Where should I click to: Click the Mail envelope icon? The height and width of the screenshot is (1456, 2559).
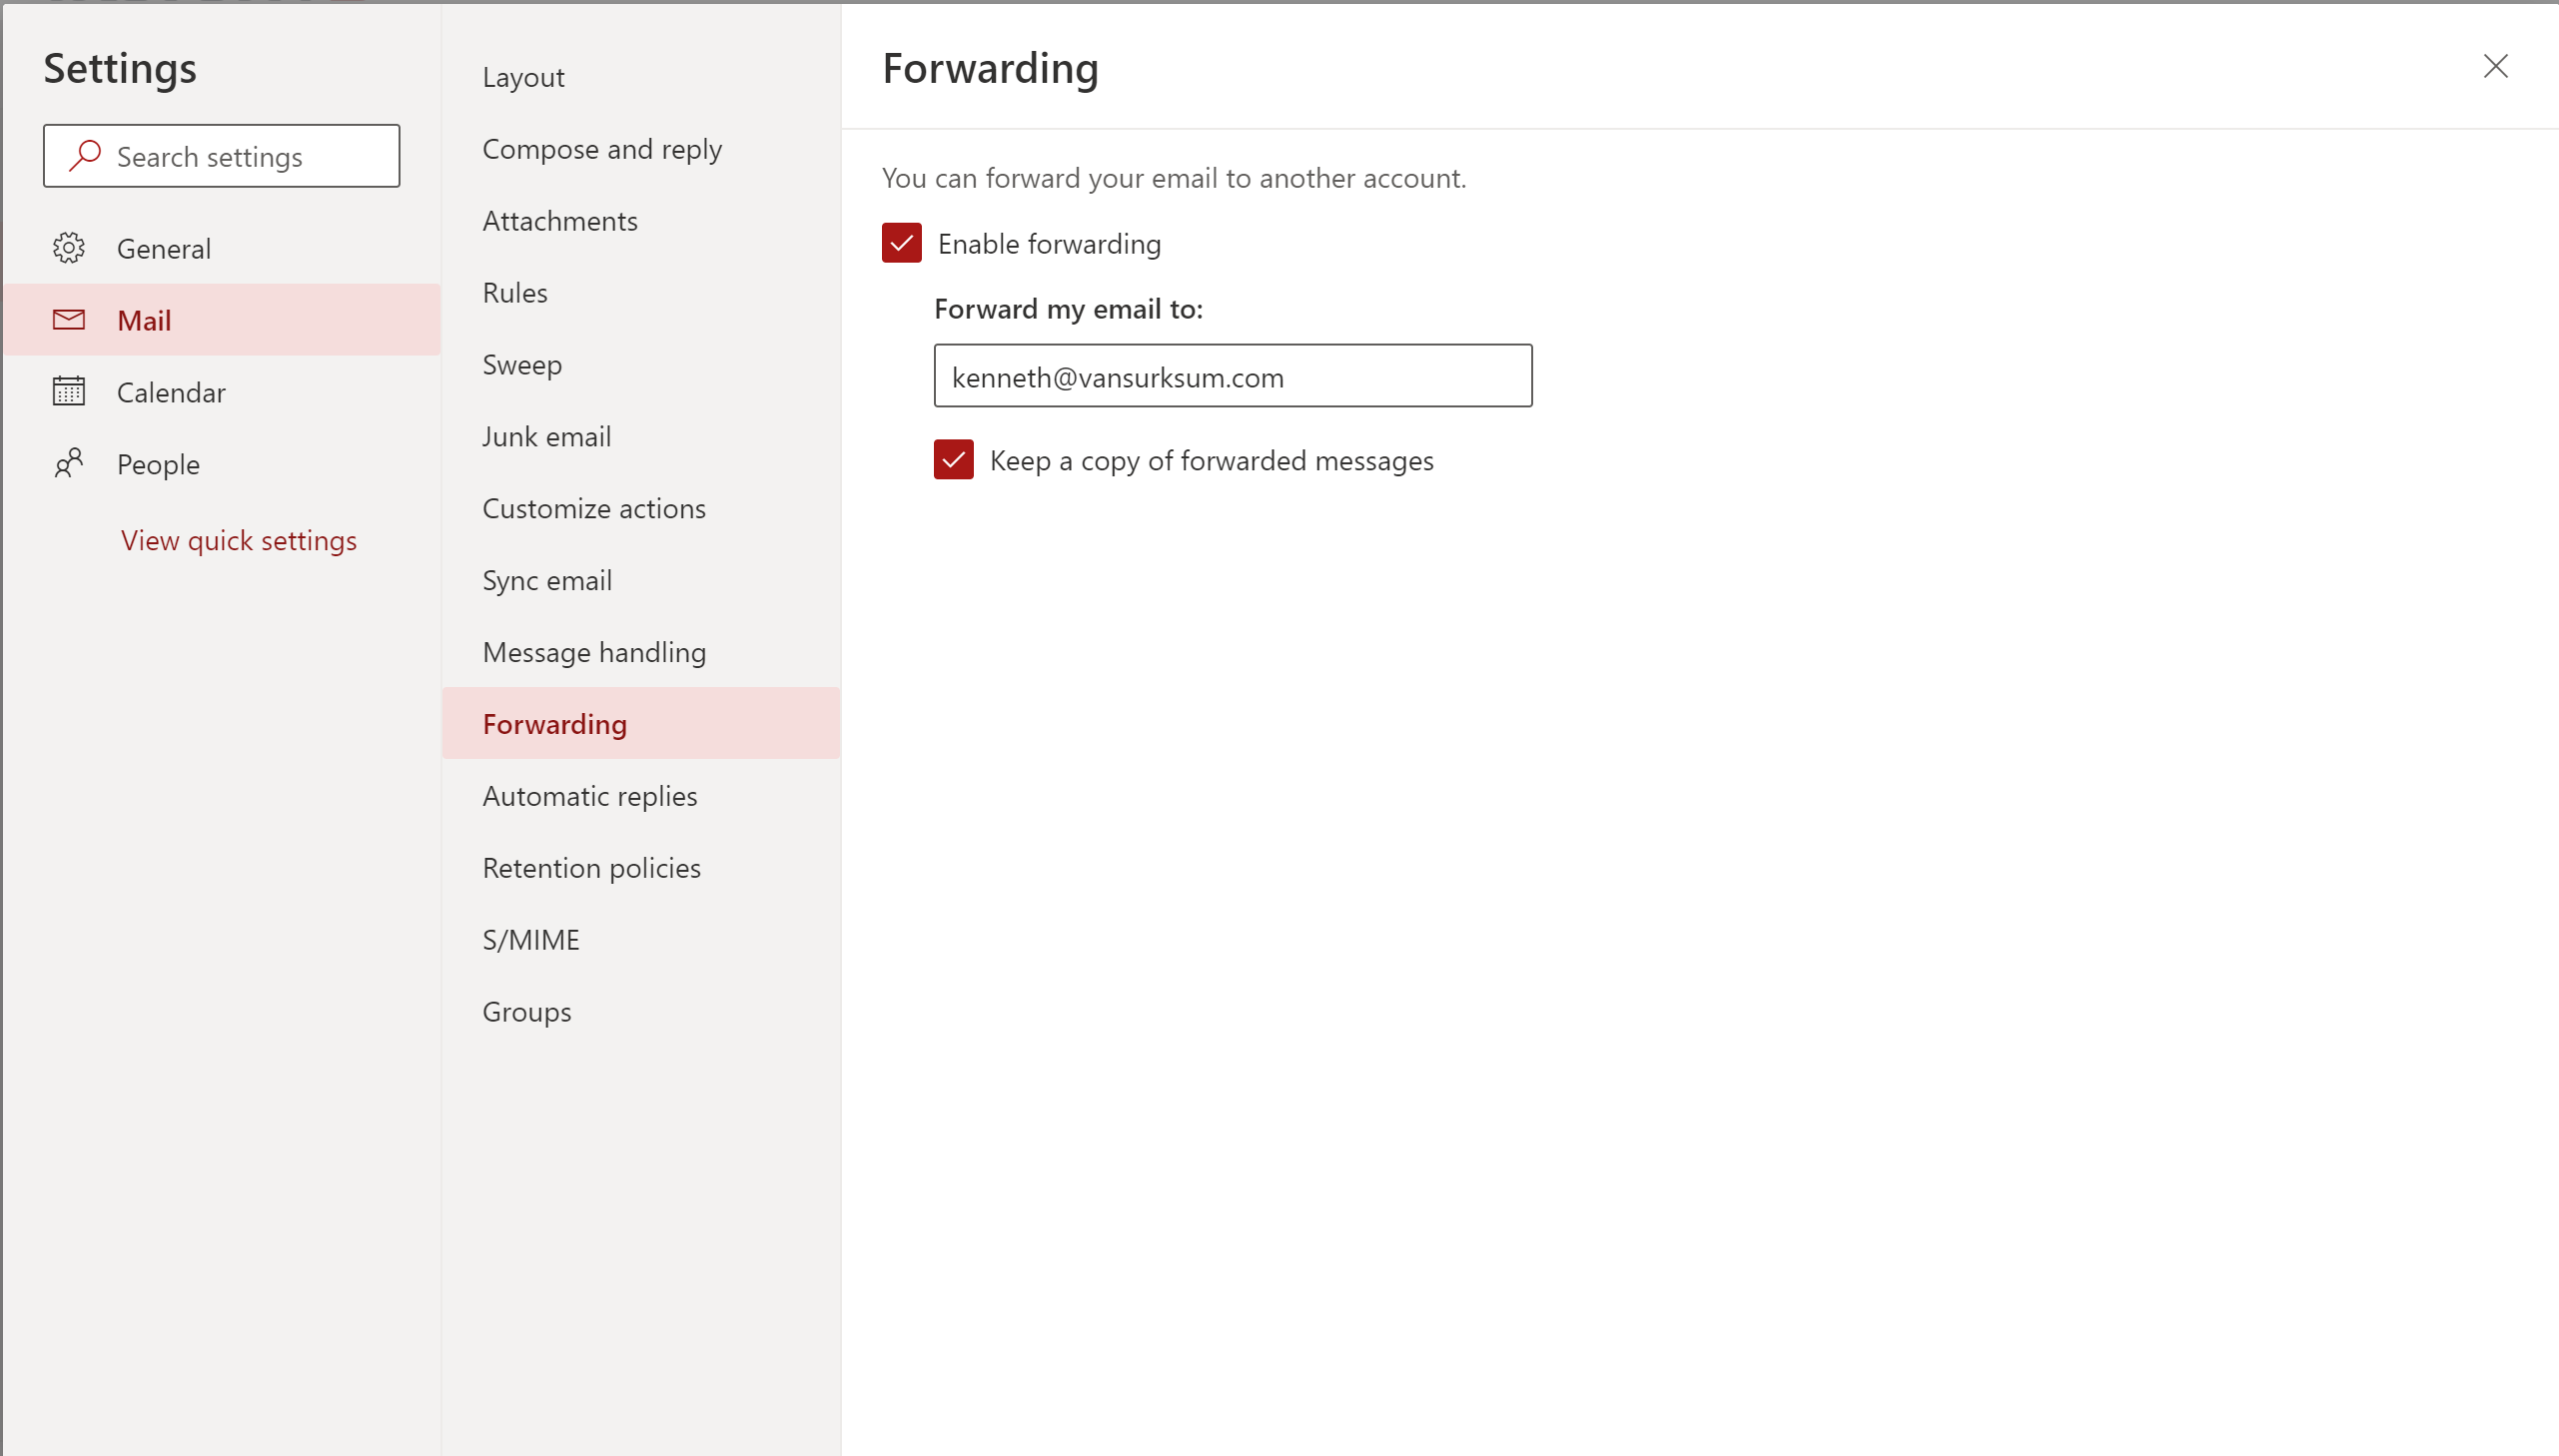pyautogui.click(x=69, y=320)
